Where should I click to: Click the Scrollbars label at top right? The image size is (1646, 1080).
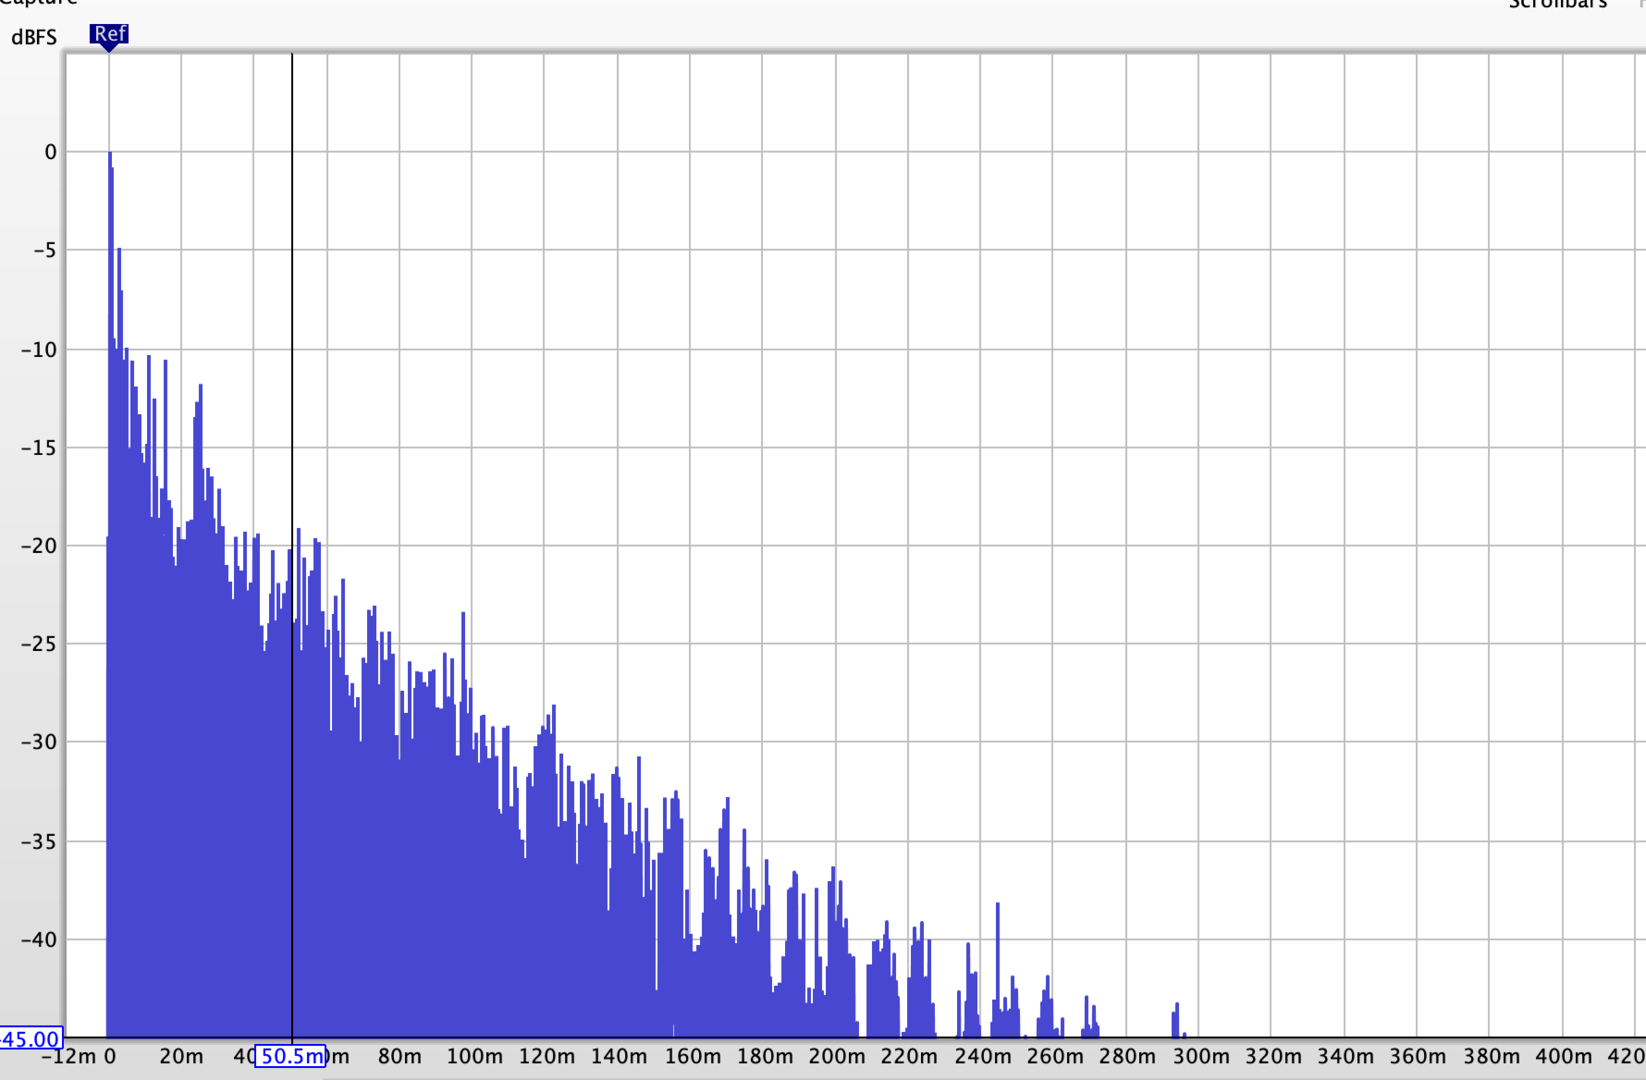(x=1558, y=4)
